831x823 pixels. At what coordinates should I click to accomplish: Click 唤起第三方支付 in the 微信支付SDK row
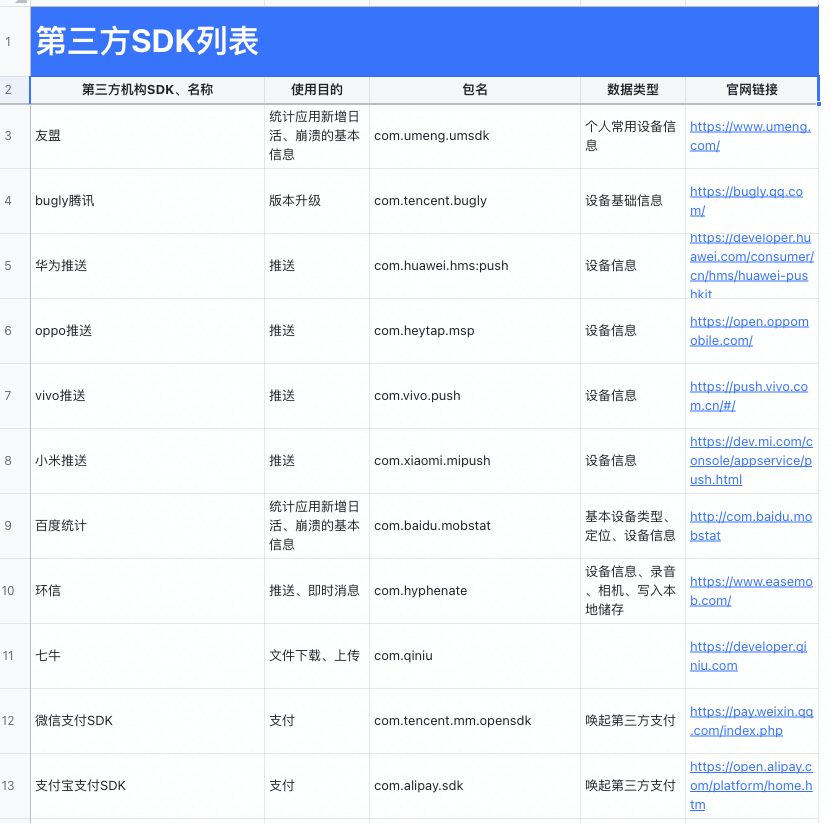pos(633,721)
